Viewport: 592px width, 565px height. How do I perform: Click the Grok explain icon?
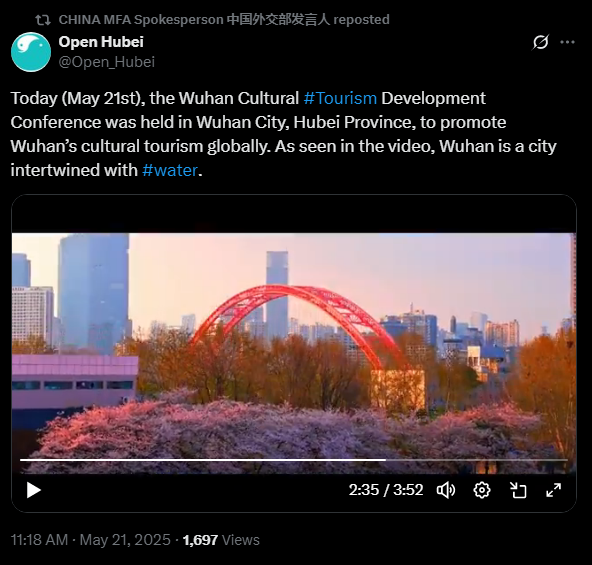click(x=540, y=42)
